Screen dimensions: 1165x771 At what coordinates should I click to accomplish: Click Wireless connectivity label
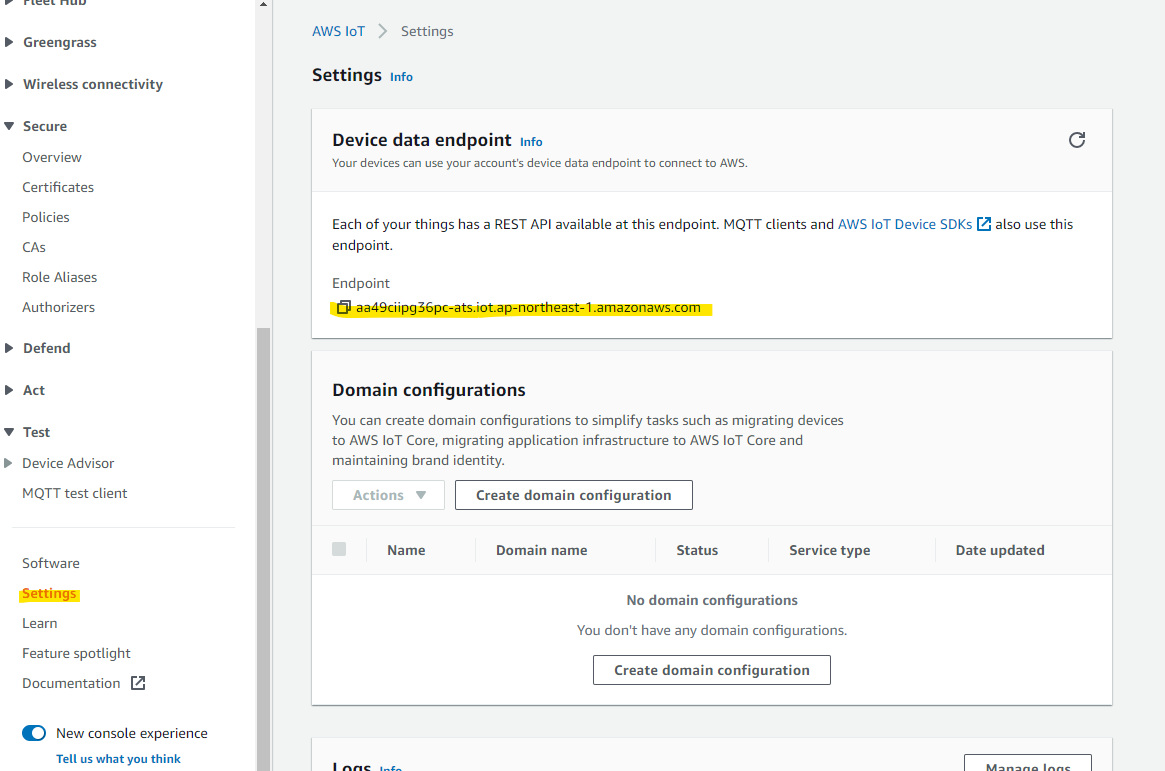coord(93,84)
